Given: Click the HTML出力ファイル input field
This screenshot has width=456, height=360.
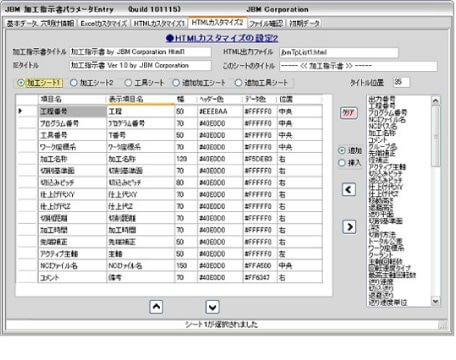Looking at the screenshot, I should 339,52.
